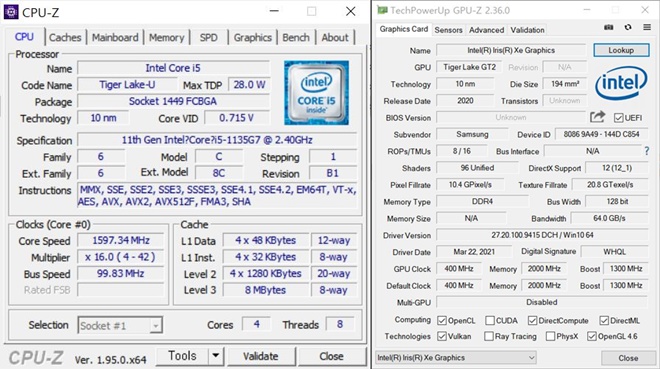Toggle the DirectCompute checkbox
This screenshot has width=660, height=369.
click(532, 321)
